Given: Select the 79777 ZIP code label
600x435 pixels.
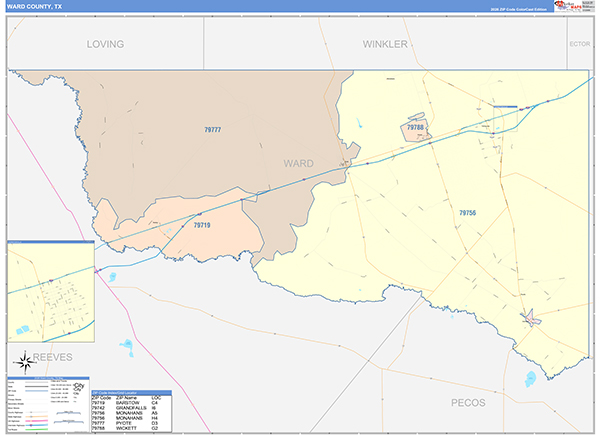Looking at the screenshot, I should [212, 130].
